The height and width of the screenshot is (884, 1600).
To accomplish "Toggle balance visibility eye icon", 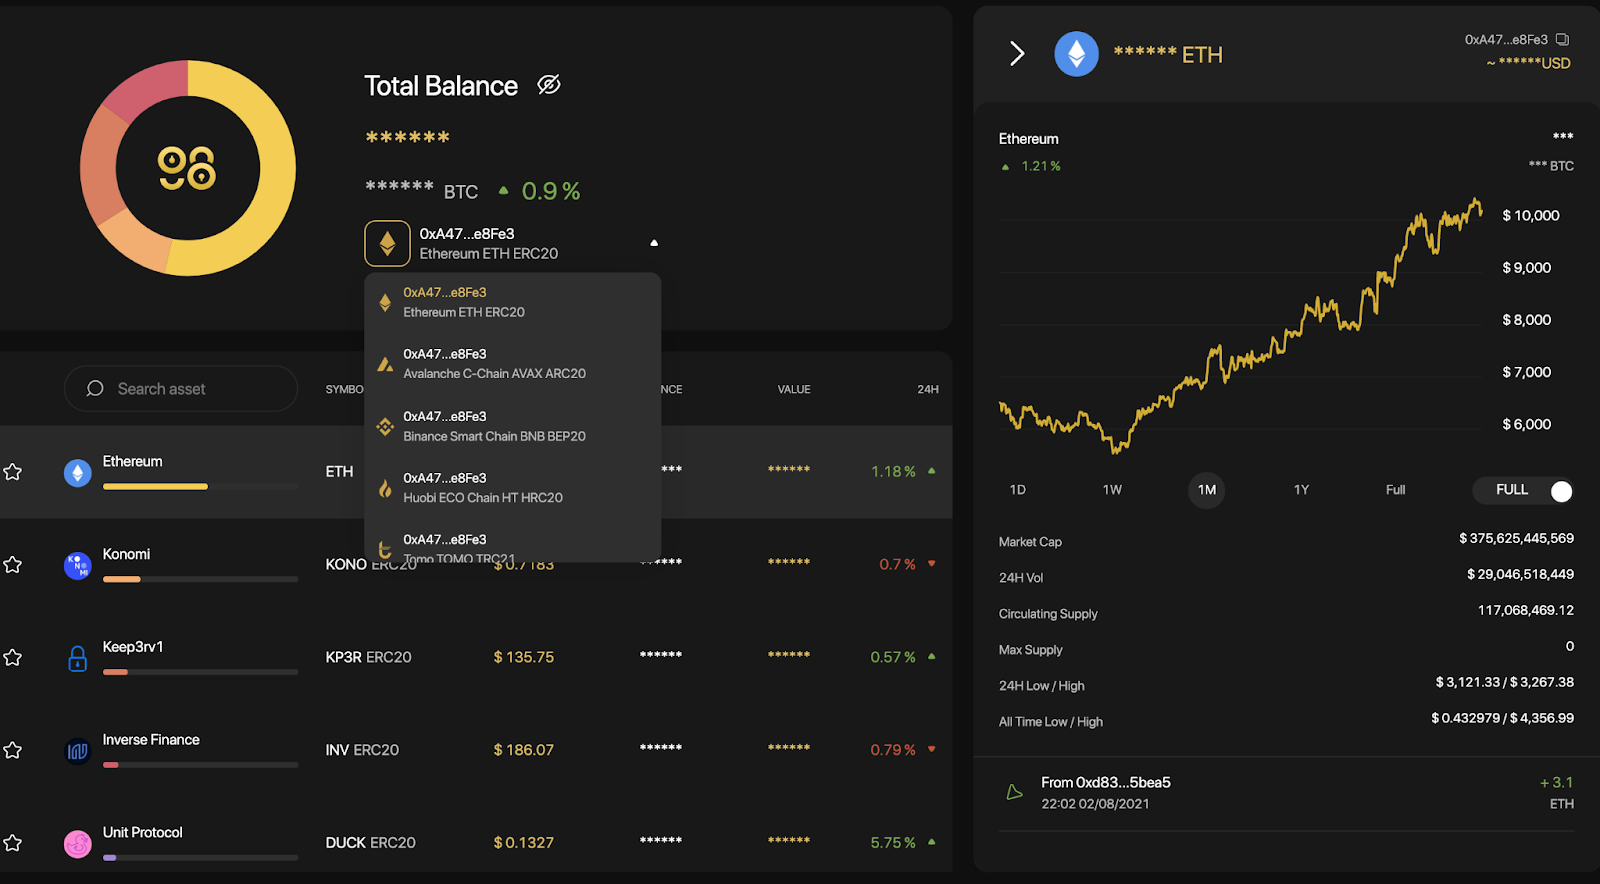I will tap(548, 85).
